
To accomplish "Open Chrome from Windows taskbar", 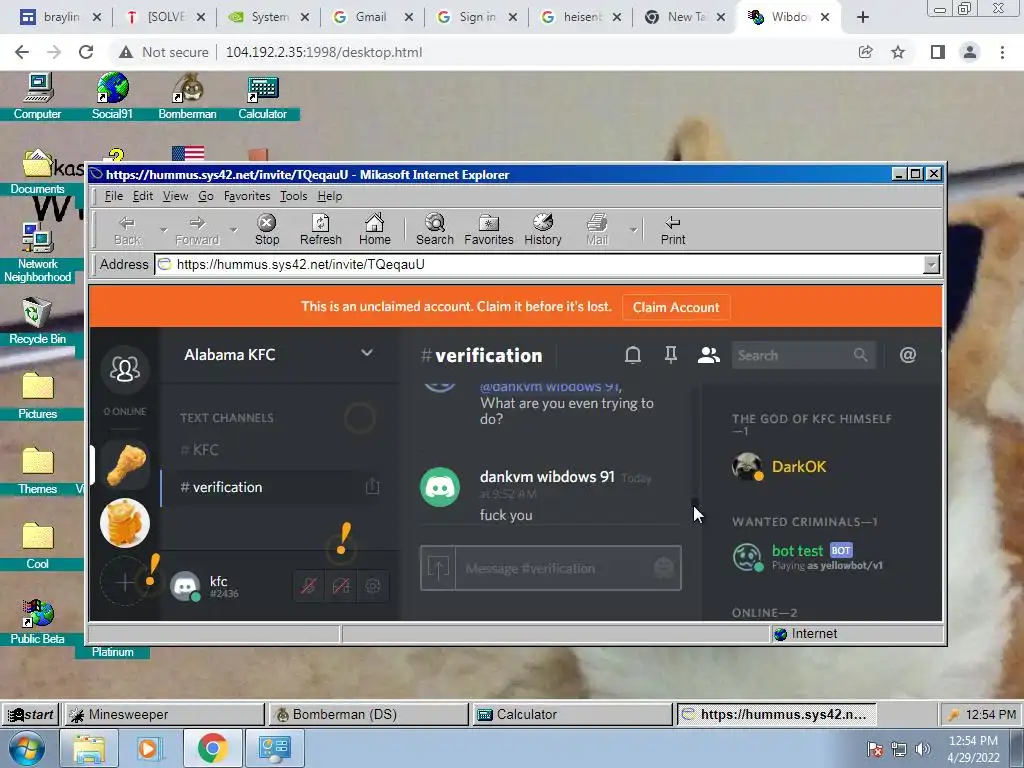I will [x=212, y=748].
